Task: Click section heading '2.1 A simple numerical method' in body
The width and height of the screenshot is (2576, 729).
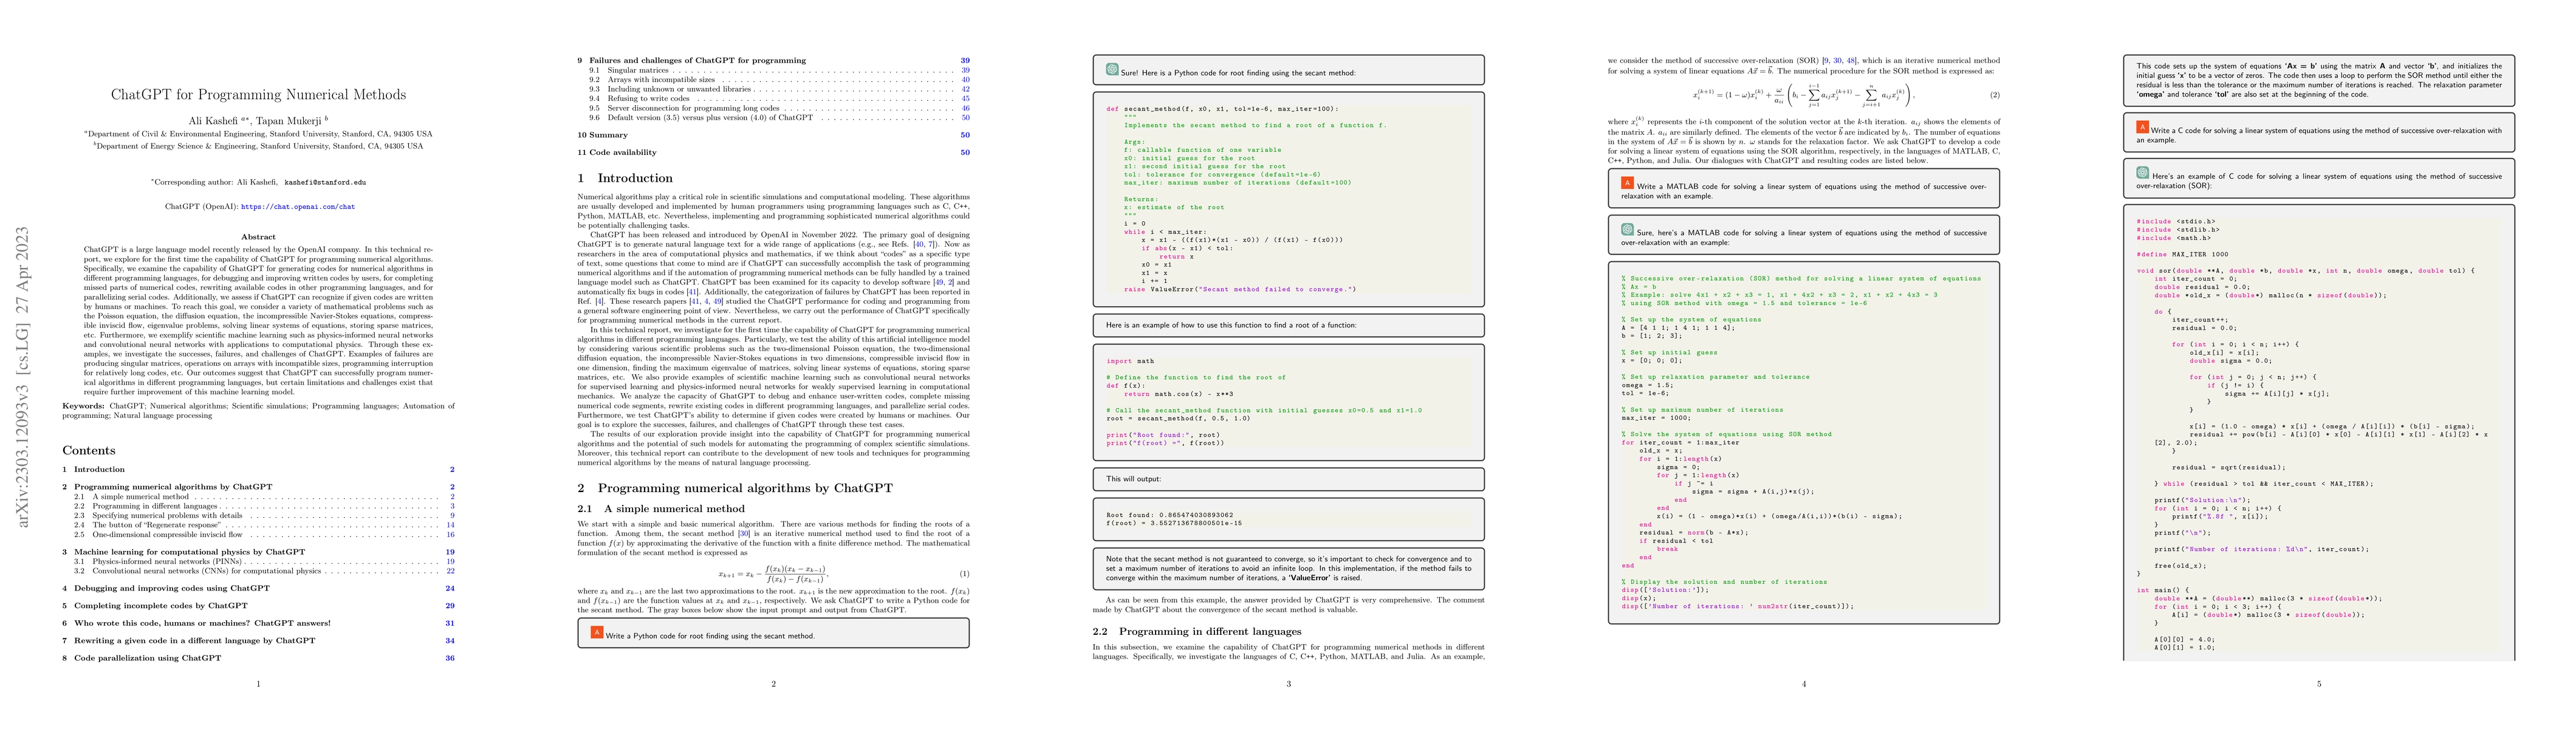Action: [661, 509]
